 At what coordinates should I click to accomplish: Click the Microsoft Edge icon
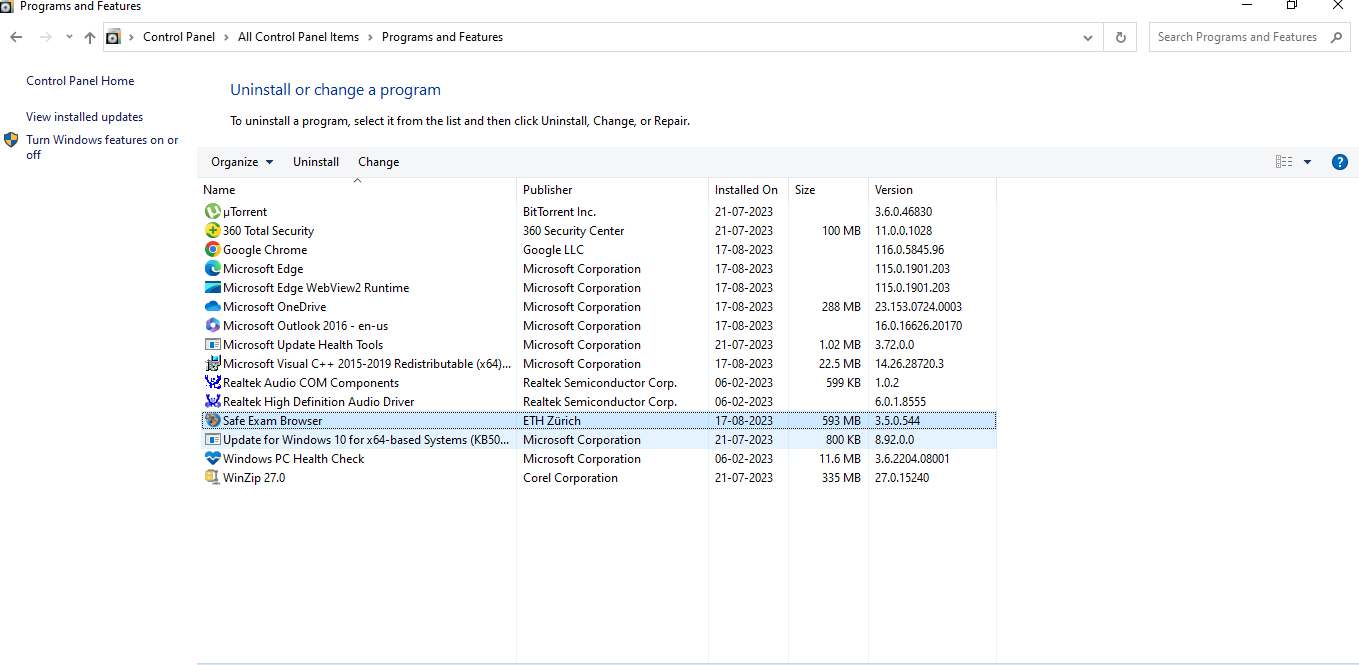(x=212, y=269)
